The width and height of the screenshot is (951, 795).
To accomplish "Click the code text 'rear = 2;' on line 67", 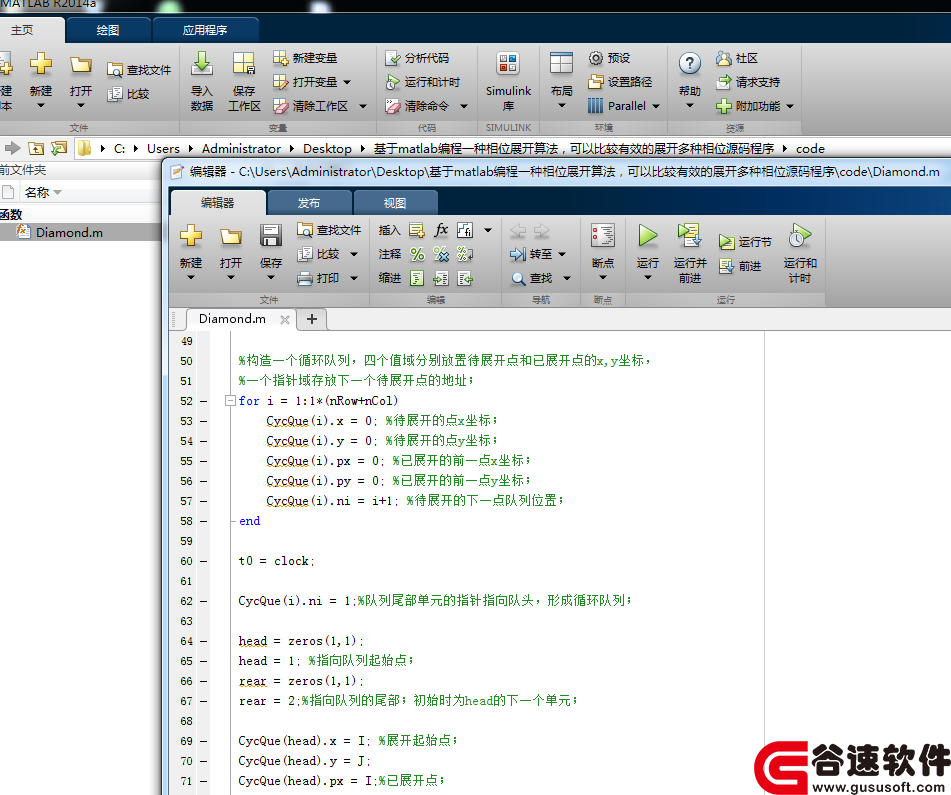I will pyautogui.click(x=267, y=701).
